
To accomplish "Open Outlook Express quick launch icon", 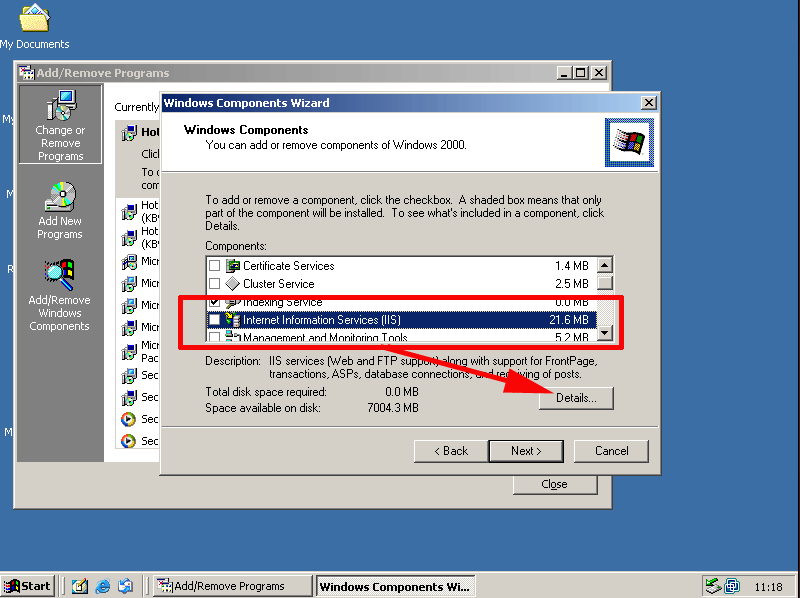I will click(x=125, y=586).
